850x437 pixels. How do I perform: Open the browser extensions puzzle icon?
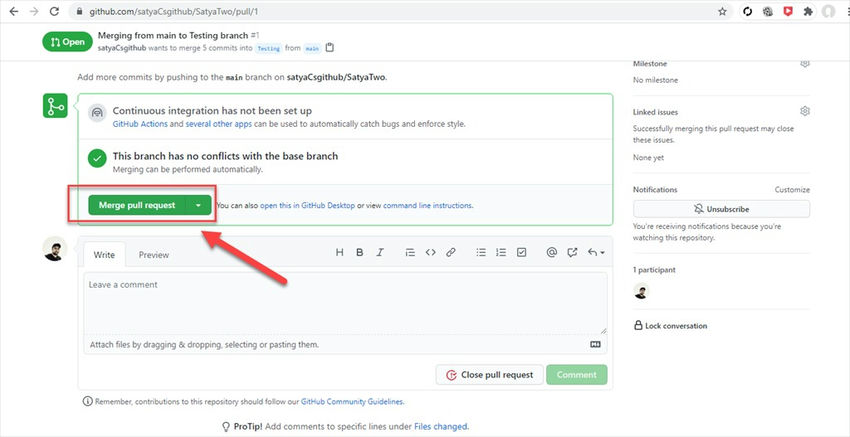(808, 11)
